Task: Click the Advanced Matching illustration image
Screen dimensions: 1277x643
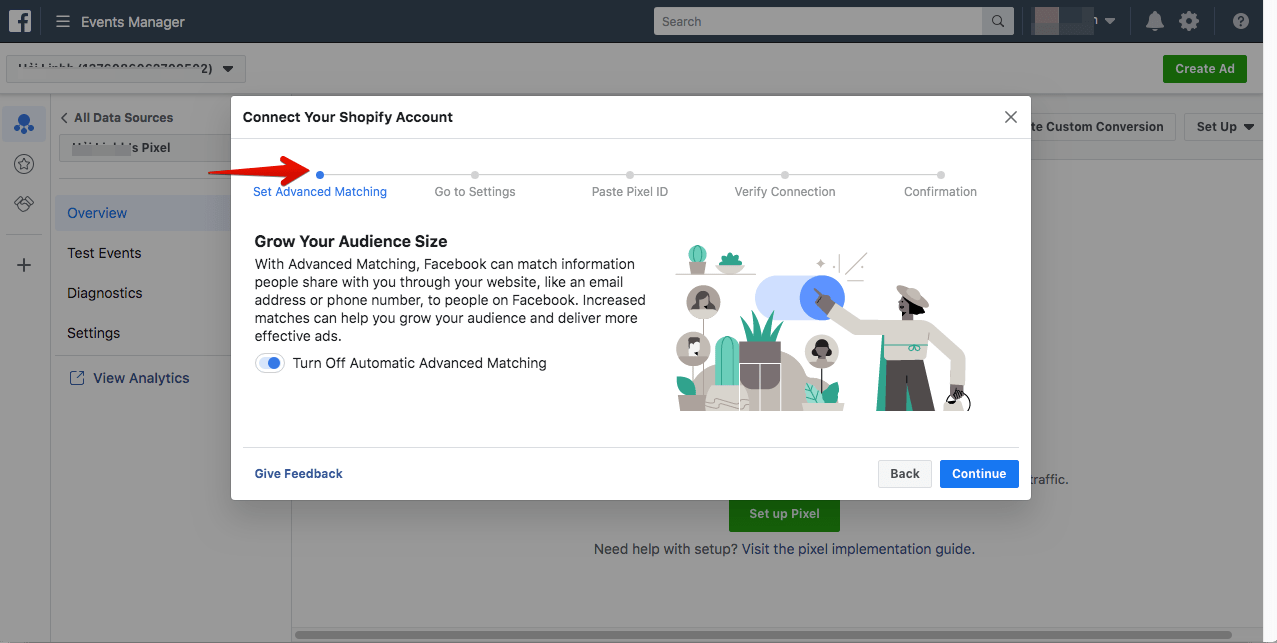Action: point(822,330)
